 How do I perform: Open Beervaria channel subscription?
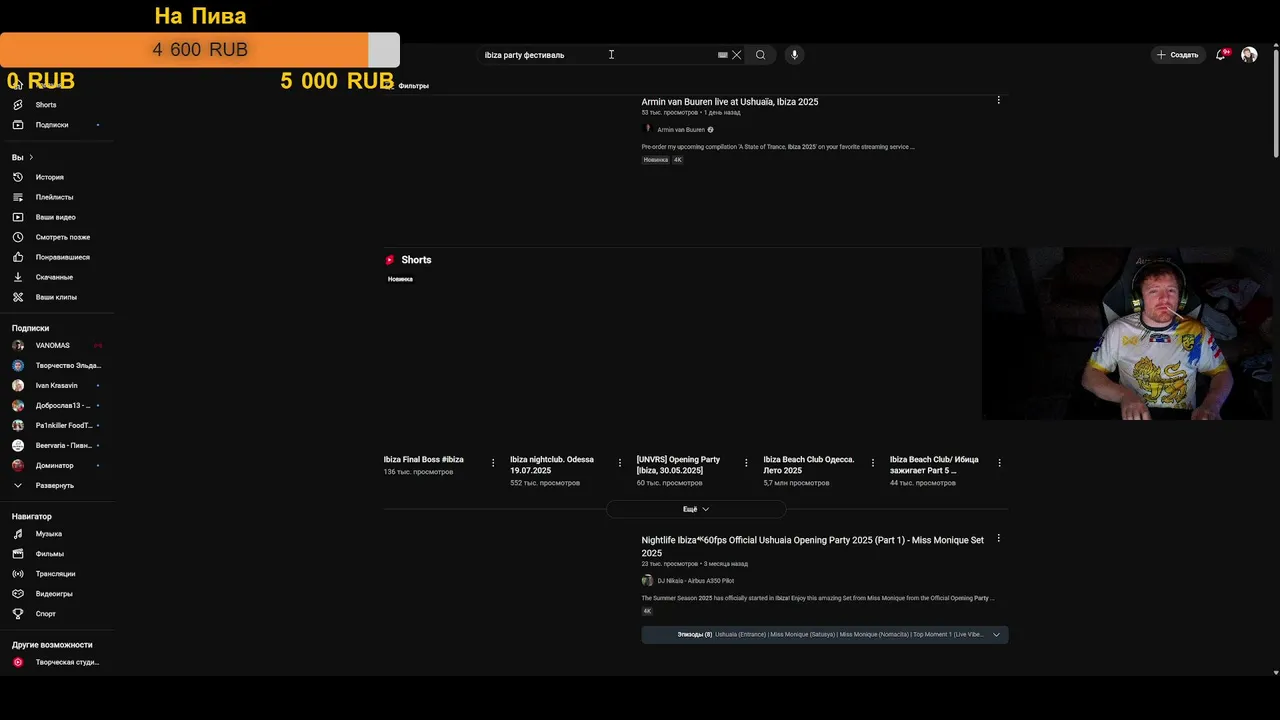tap(56, 445)
